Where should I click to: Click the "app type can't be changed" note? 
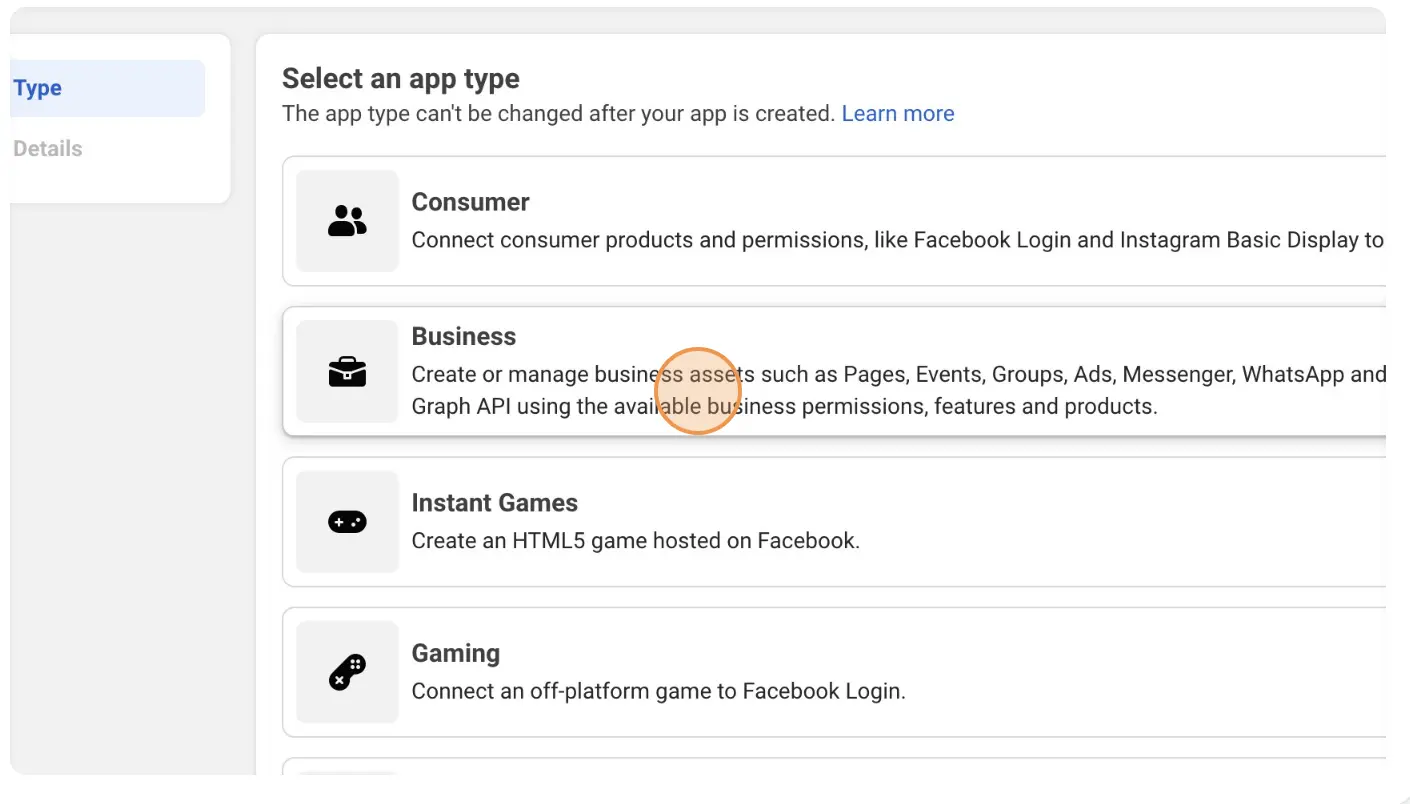(558, 114)
